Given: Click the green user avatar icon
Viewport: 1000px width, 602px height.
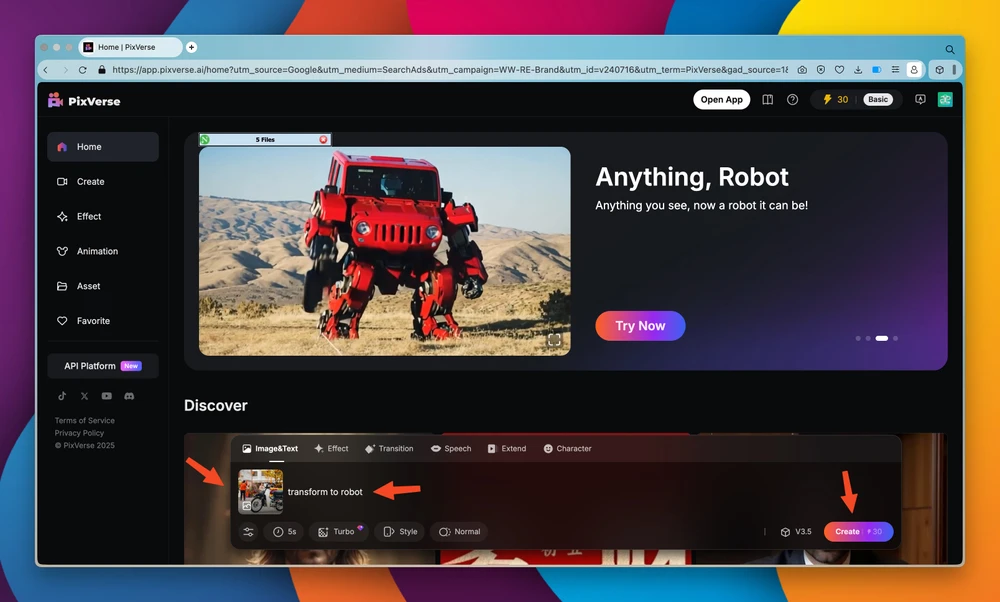Looking at the screenshot, I should coord(944,100).
